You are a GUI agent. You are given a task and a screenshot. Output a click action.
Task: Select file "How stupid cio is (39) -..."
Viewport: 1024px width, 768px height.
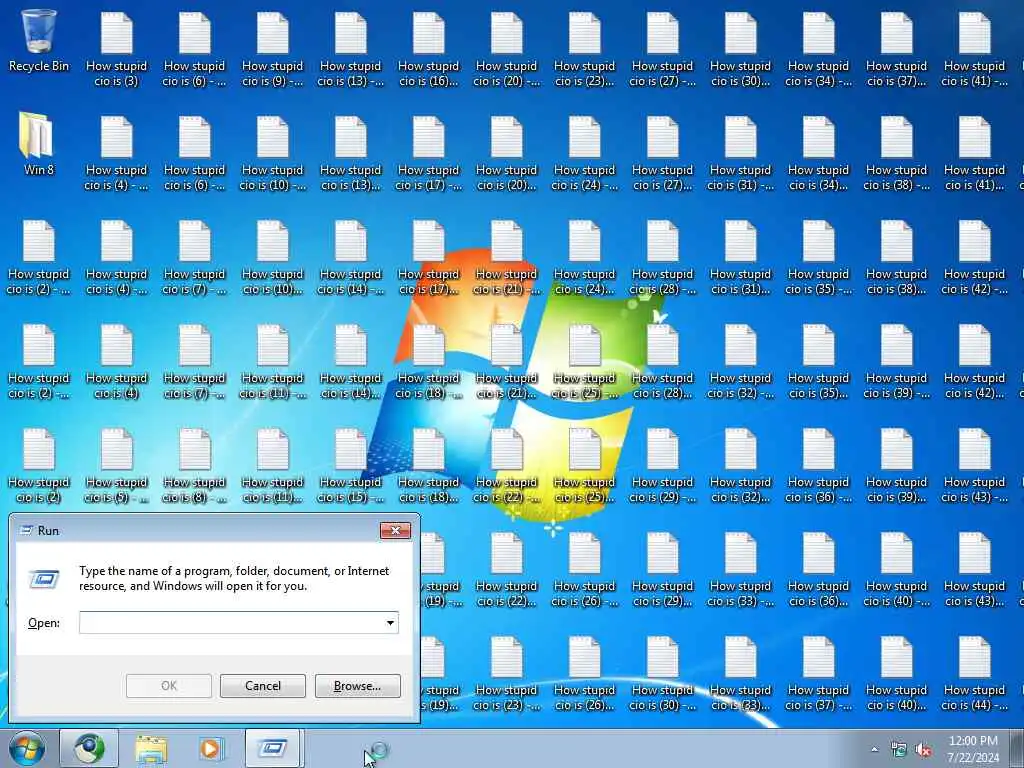[x=896, y=362]
